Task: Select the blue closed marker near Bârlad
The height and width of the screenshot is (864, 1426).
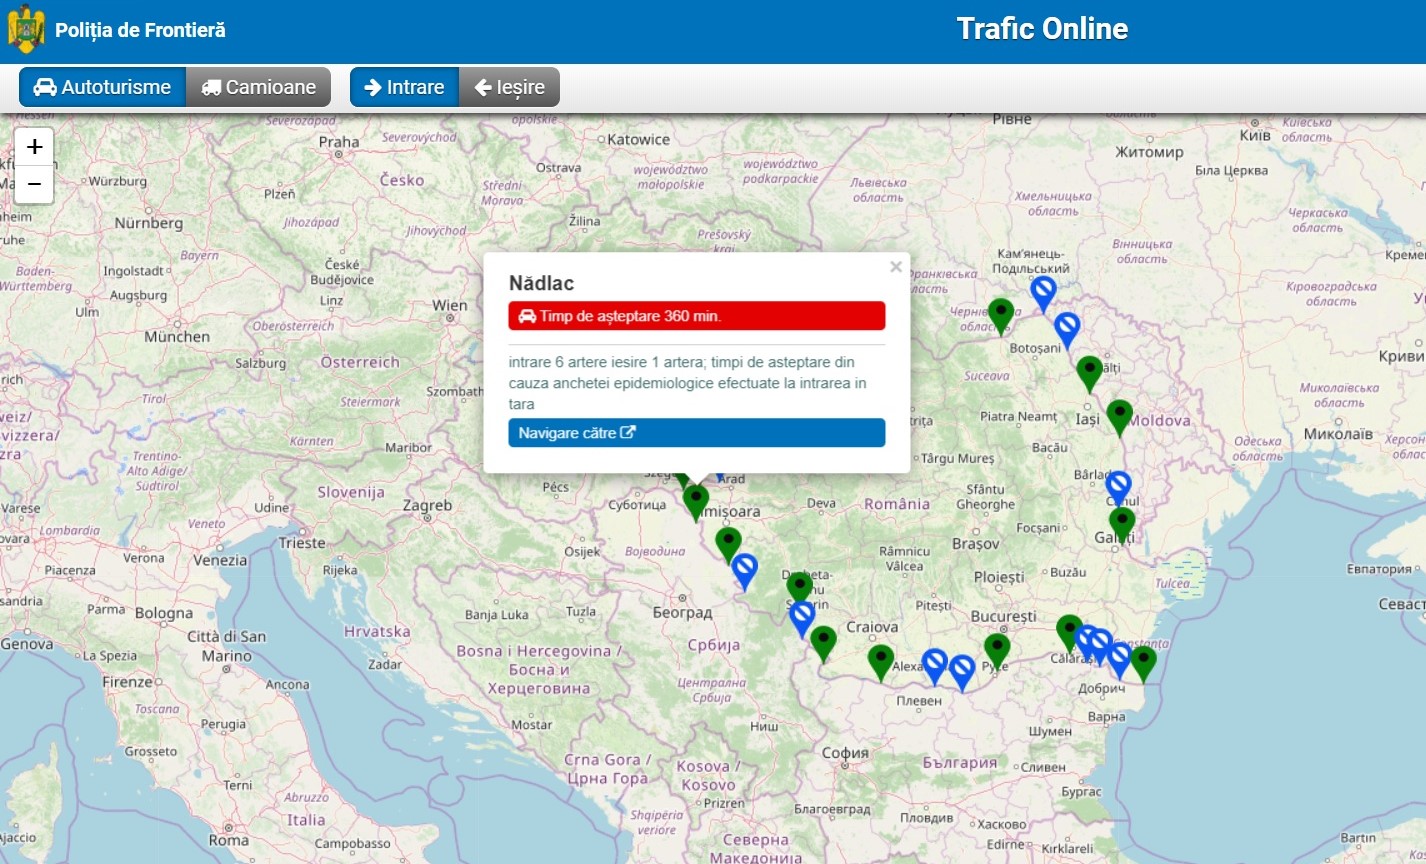Action: (x=1118, y=486)
